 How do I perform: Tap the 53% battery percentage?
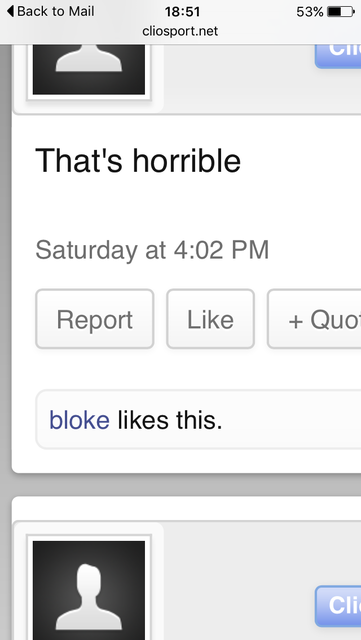coord(310,12)
